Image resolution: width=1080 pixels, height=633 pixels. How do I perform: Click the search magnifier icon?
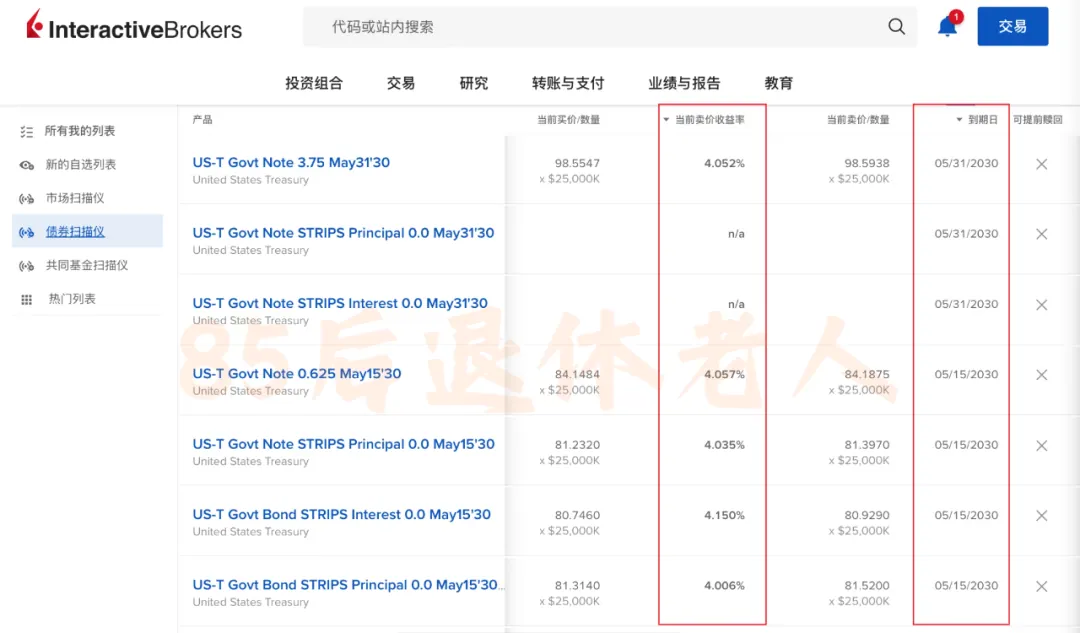pos(896,27)
